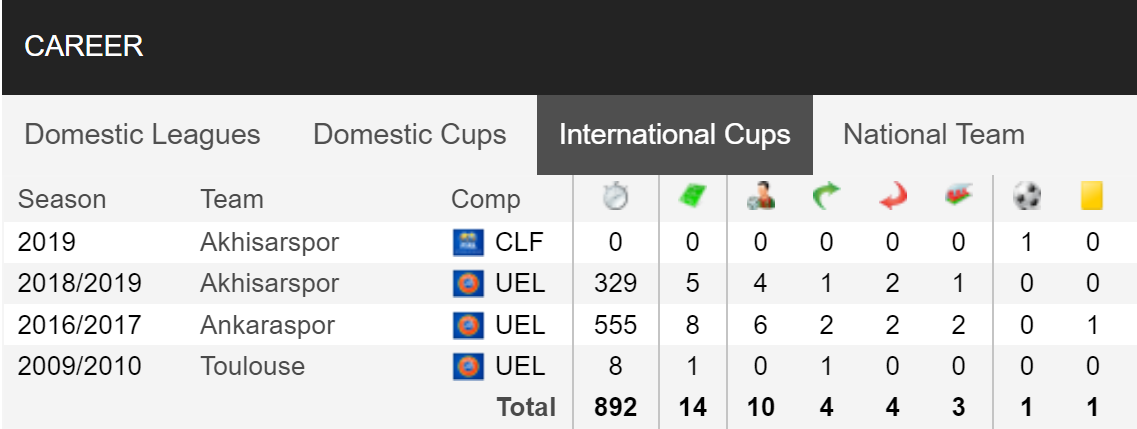The width and height of the screenshot is (1137, 429).
Task: Click the red substituted-out arrow icon
Action: point(893,197)
